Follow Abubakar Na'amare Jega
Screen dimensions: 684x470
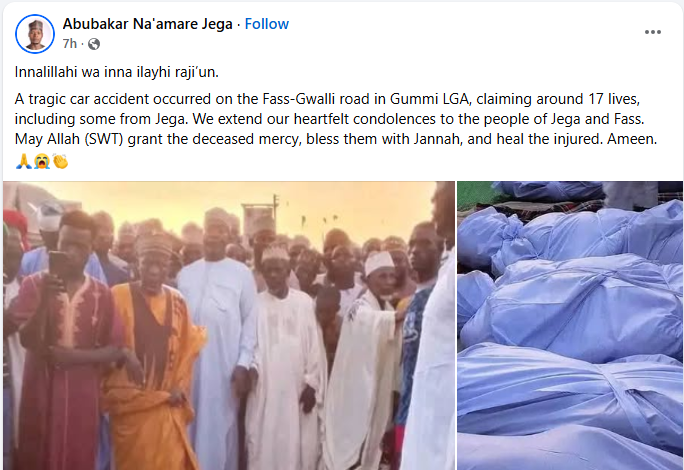267,24
